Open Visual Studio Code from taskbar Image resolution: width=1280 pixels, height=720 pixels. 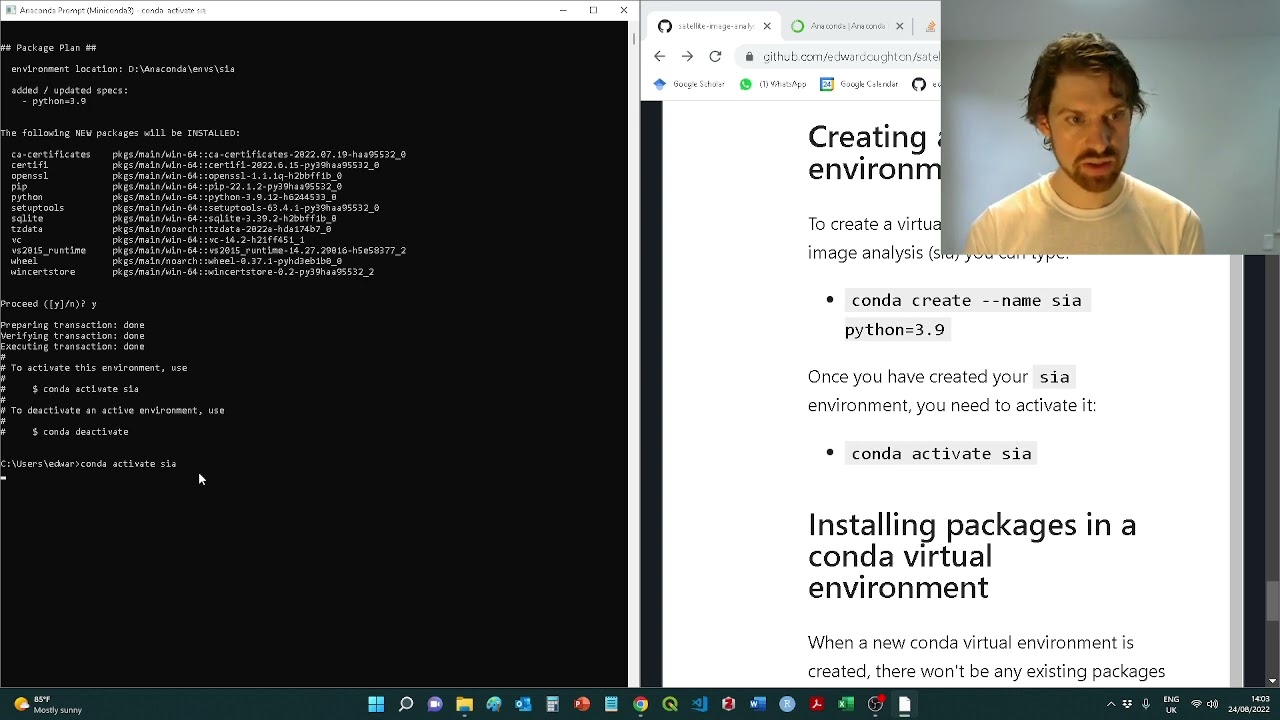point(699,704)
